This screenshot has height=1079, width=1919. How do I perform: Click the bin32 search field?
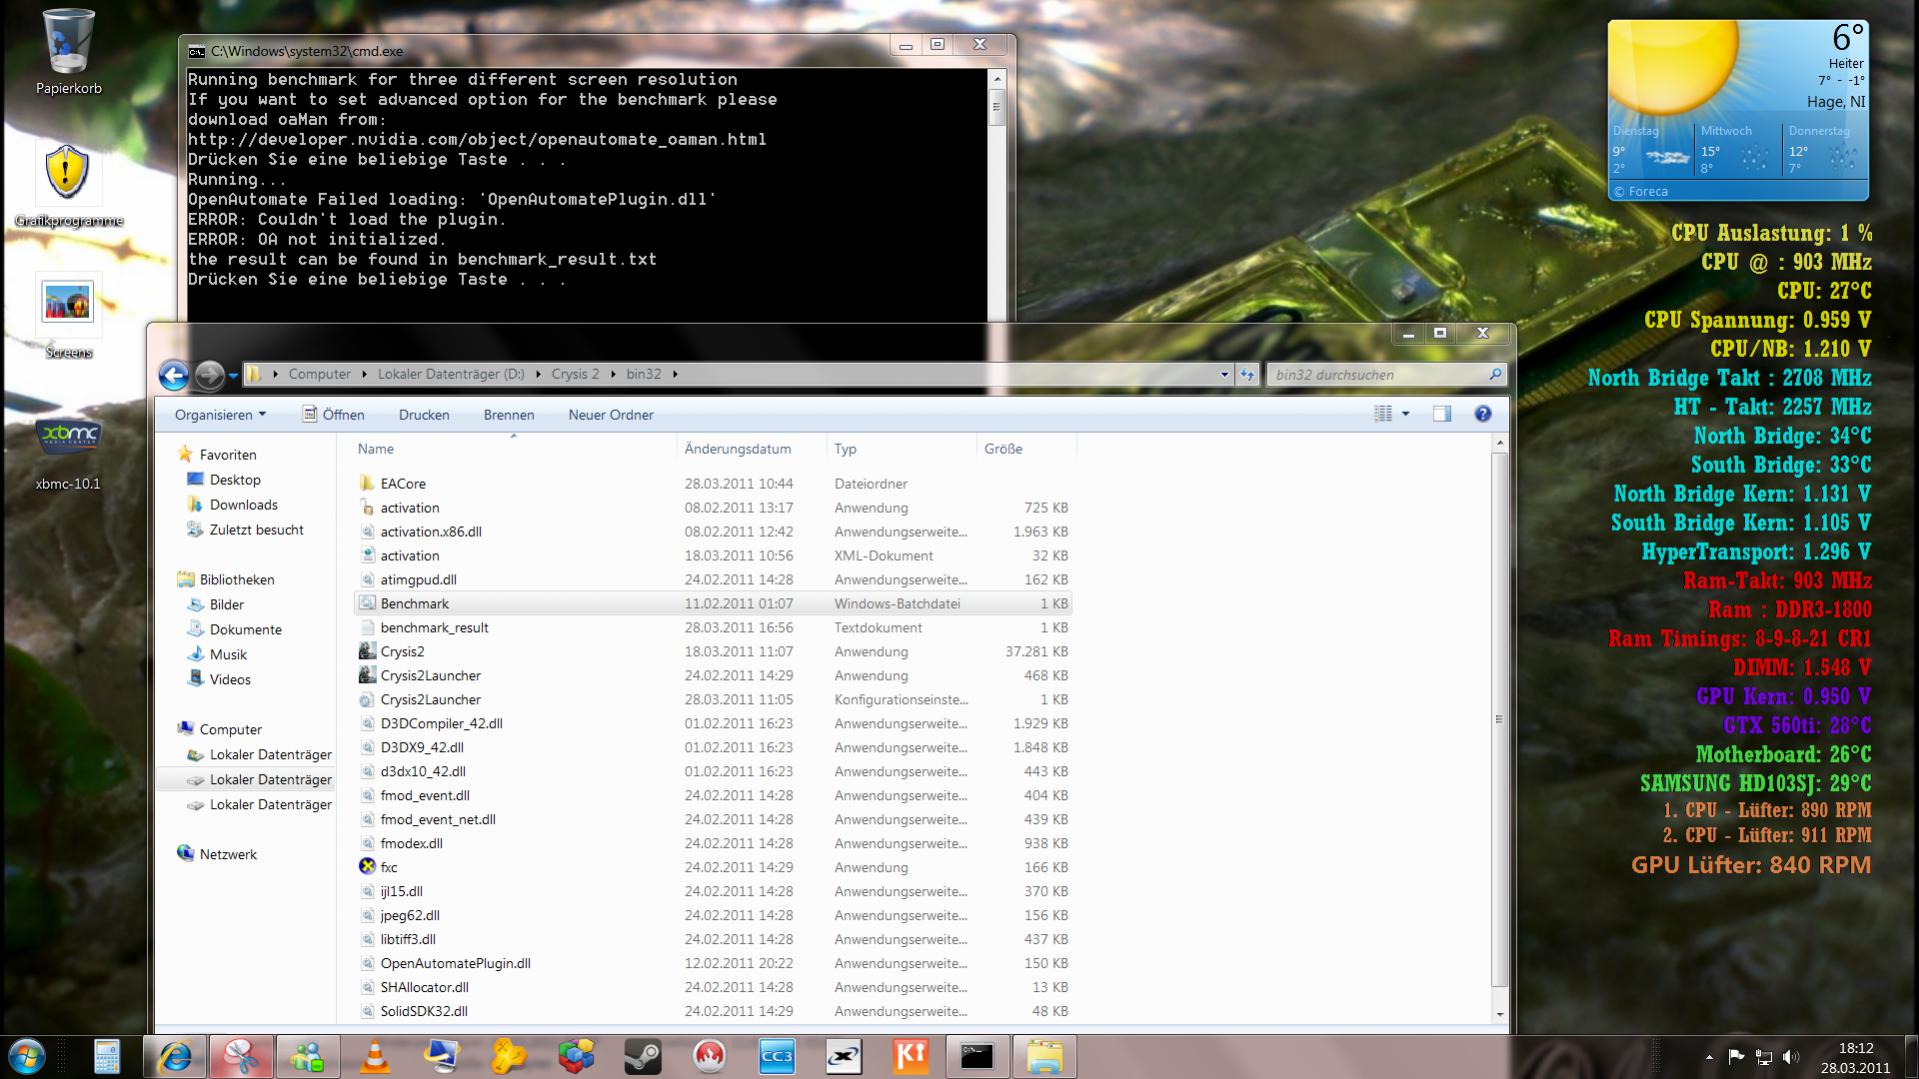(x=1385, y=374)
